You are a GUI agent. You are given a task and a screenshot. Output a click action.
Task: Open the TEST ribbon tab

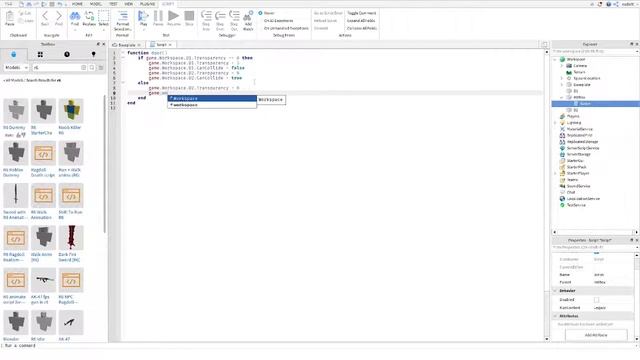(x=113, y=4)
